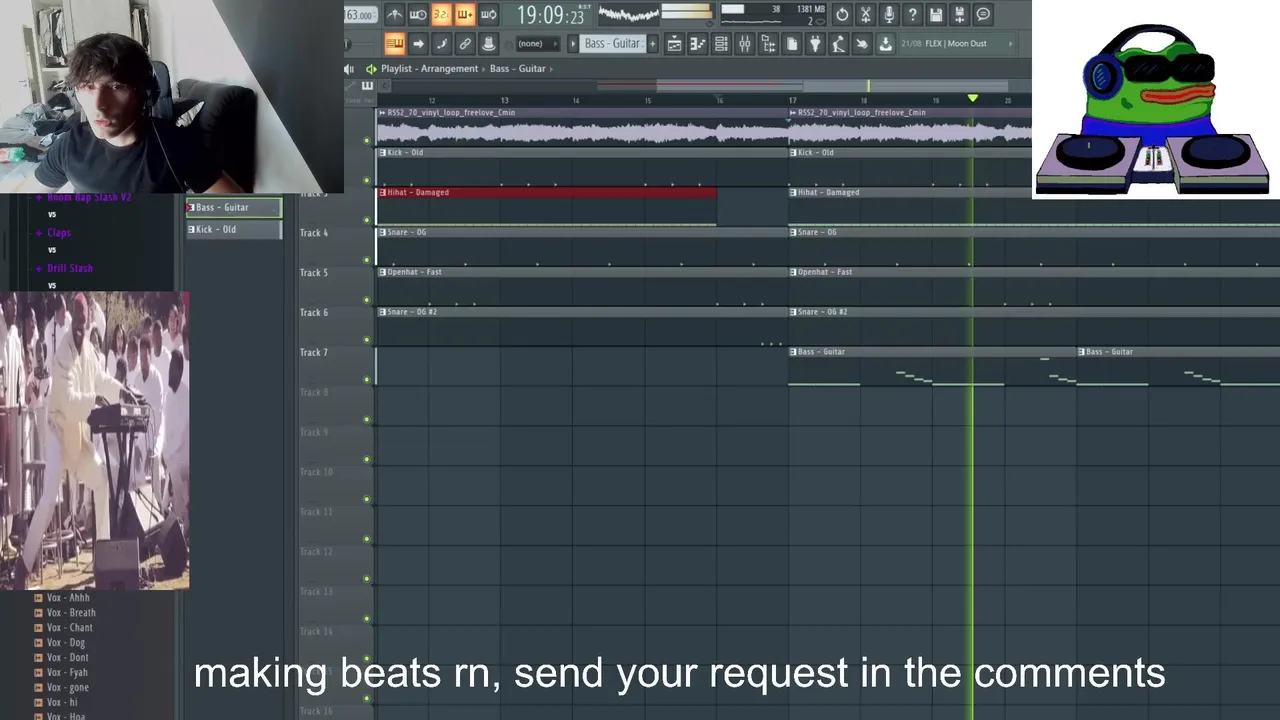Image resolution: width=1280 pixels, height=720 pixels.
Task: Add new pattern with plus button
Action: click(x=653, y=44)
